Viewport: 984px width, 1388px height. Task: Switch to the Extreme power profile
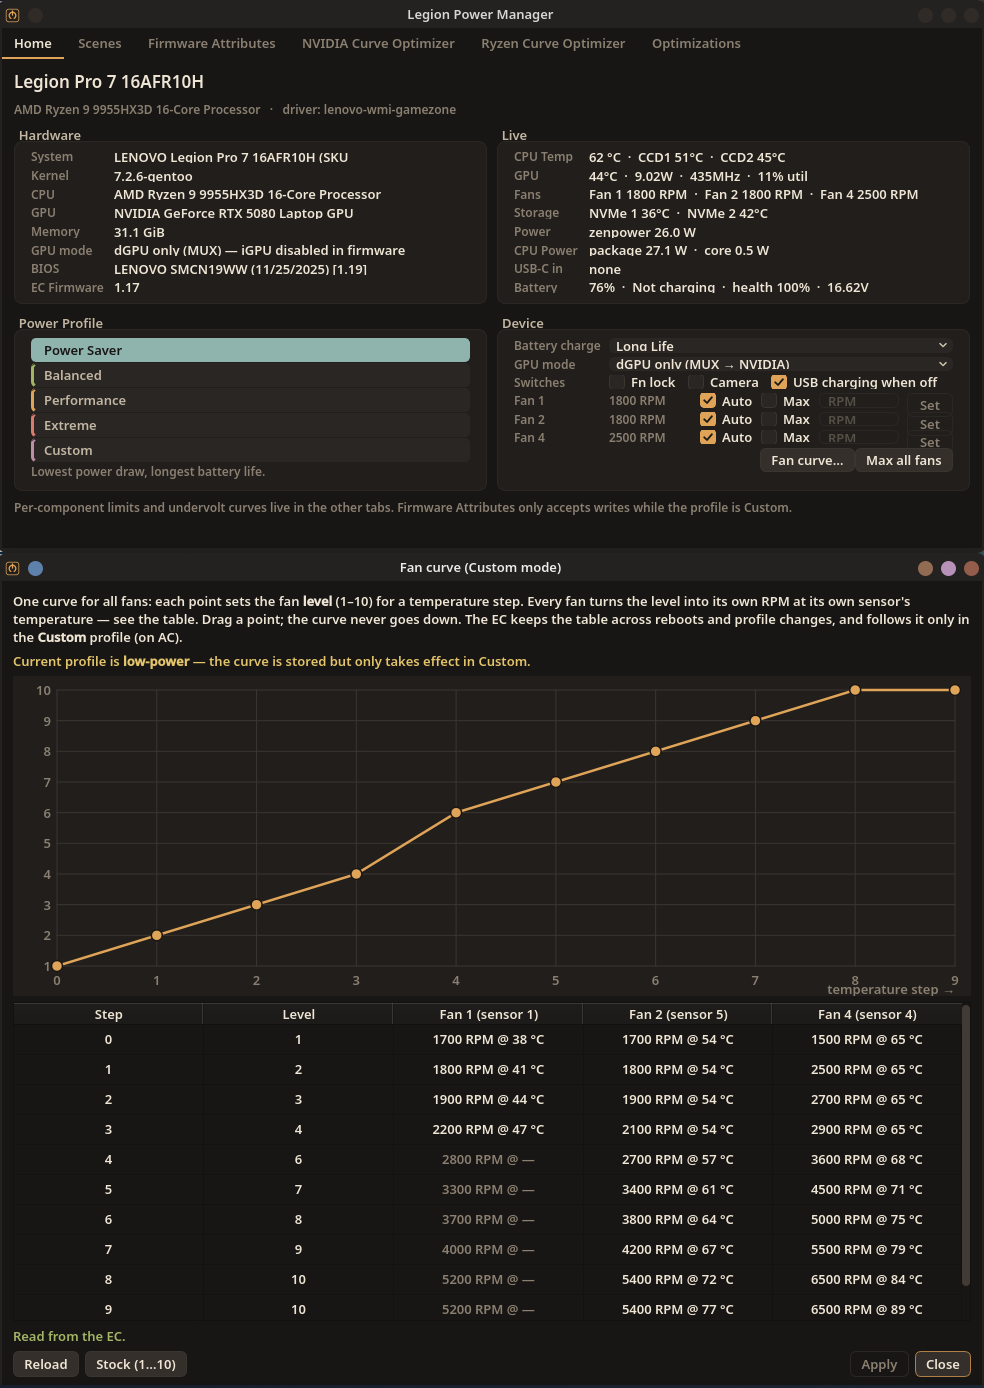click(250, 425)
